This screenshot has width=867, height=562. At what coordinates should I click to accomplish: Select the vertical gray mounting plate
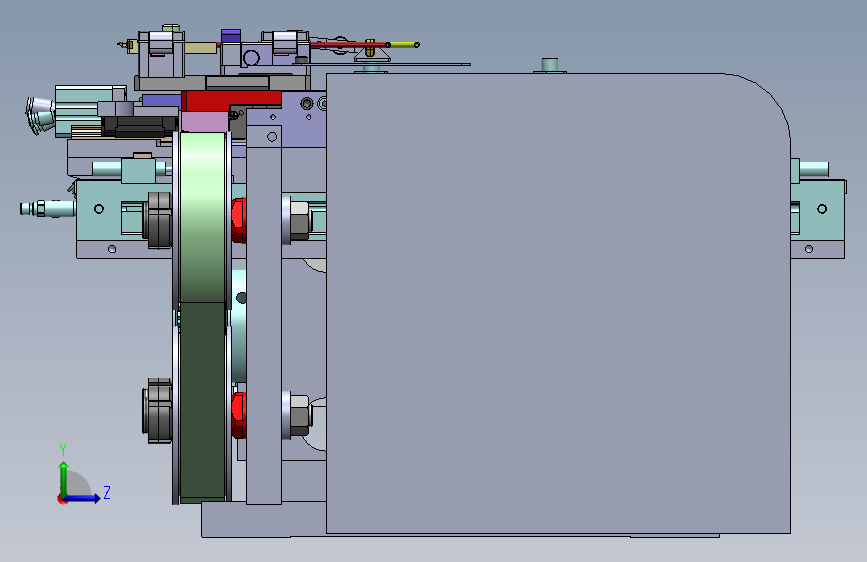(264, 314)
